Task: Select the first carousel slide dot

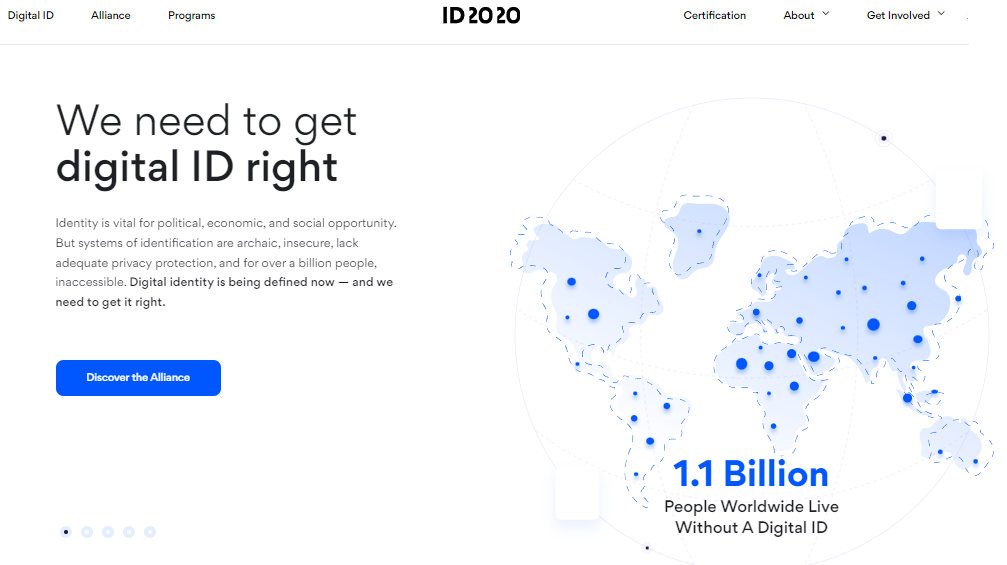Action: tap(66, 532)
